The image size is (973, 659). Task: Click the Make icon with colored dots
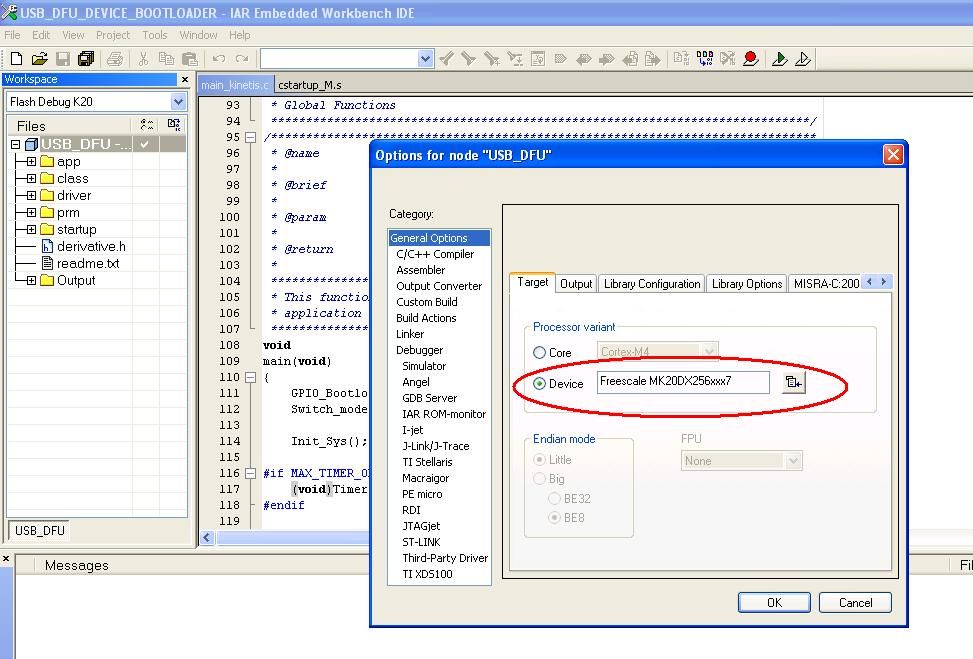pyautogui.click(x=704, y=59)
